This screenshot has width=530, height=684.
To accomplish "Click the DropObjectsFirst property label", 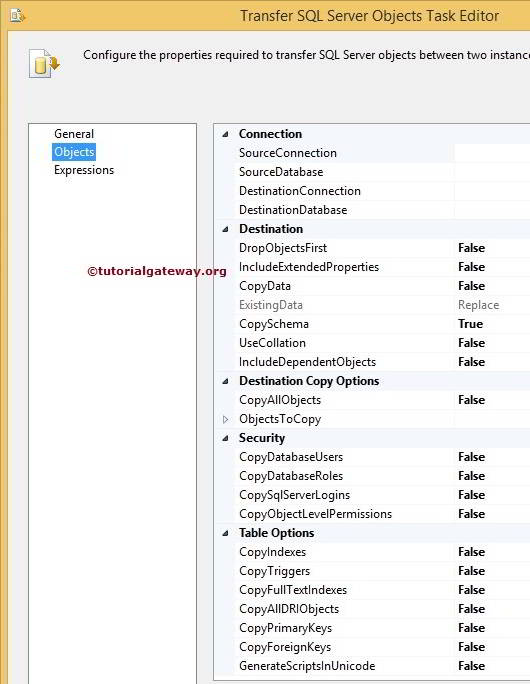I will coord(283,248).
